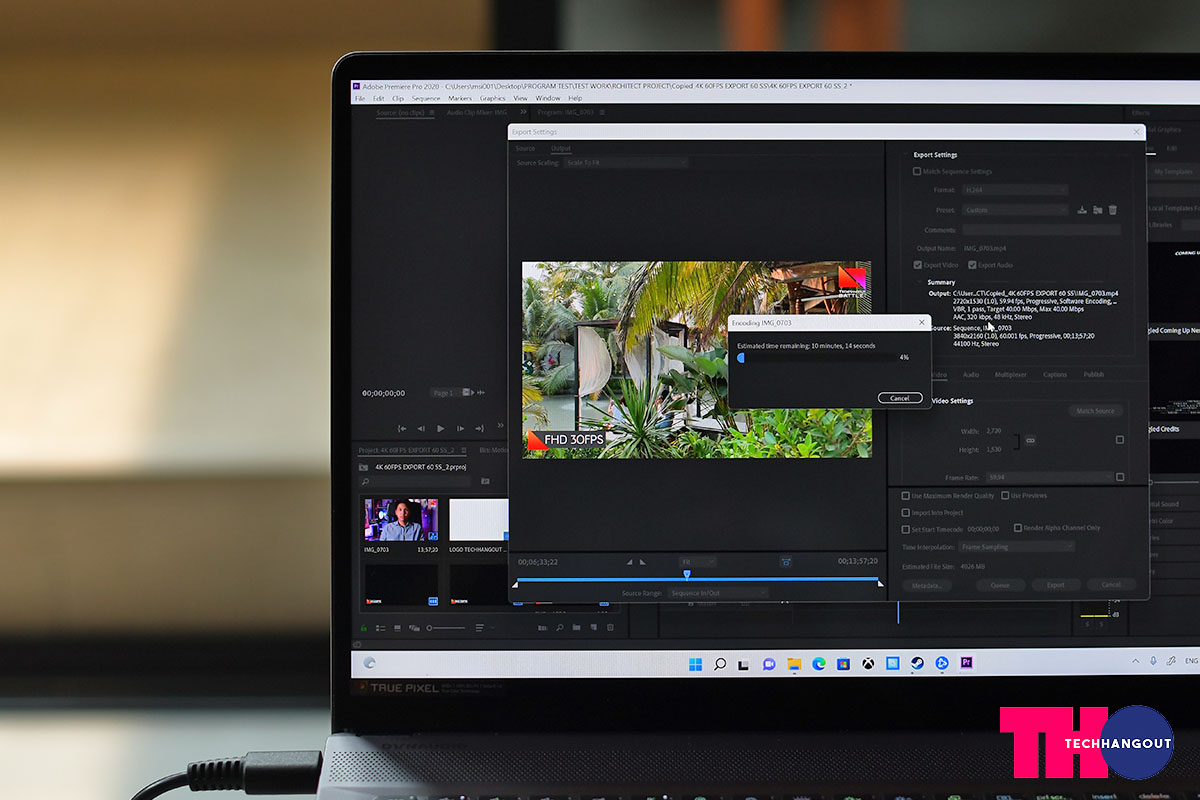Click the Import Preset folder icon

(1097, 210)
